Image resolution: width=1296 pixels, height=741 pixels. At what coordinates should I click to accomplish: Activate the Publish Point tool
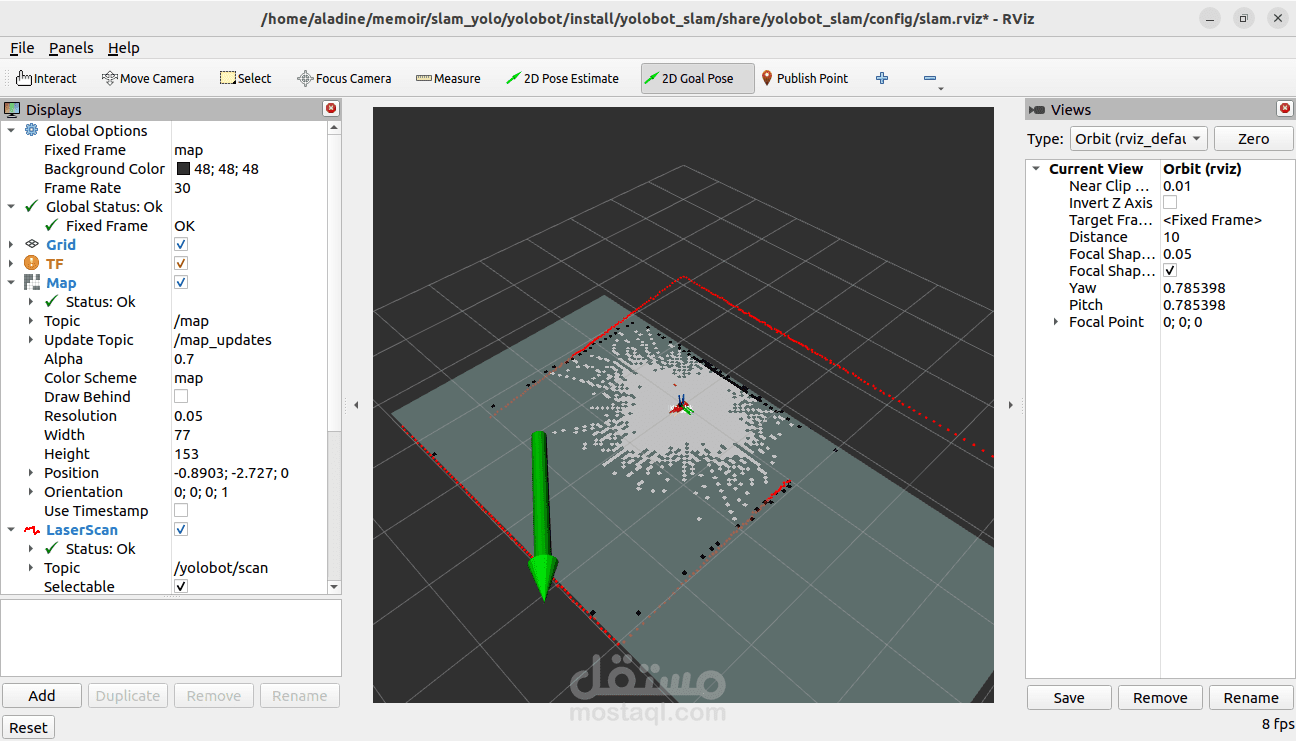[x=805, y=78]
